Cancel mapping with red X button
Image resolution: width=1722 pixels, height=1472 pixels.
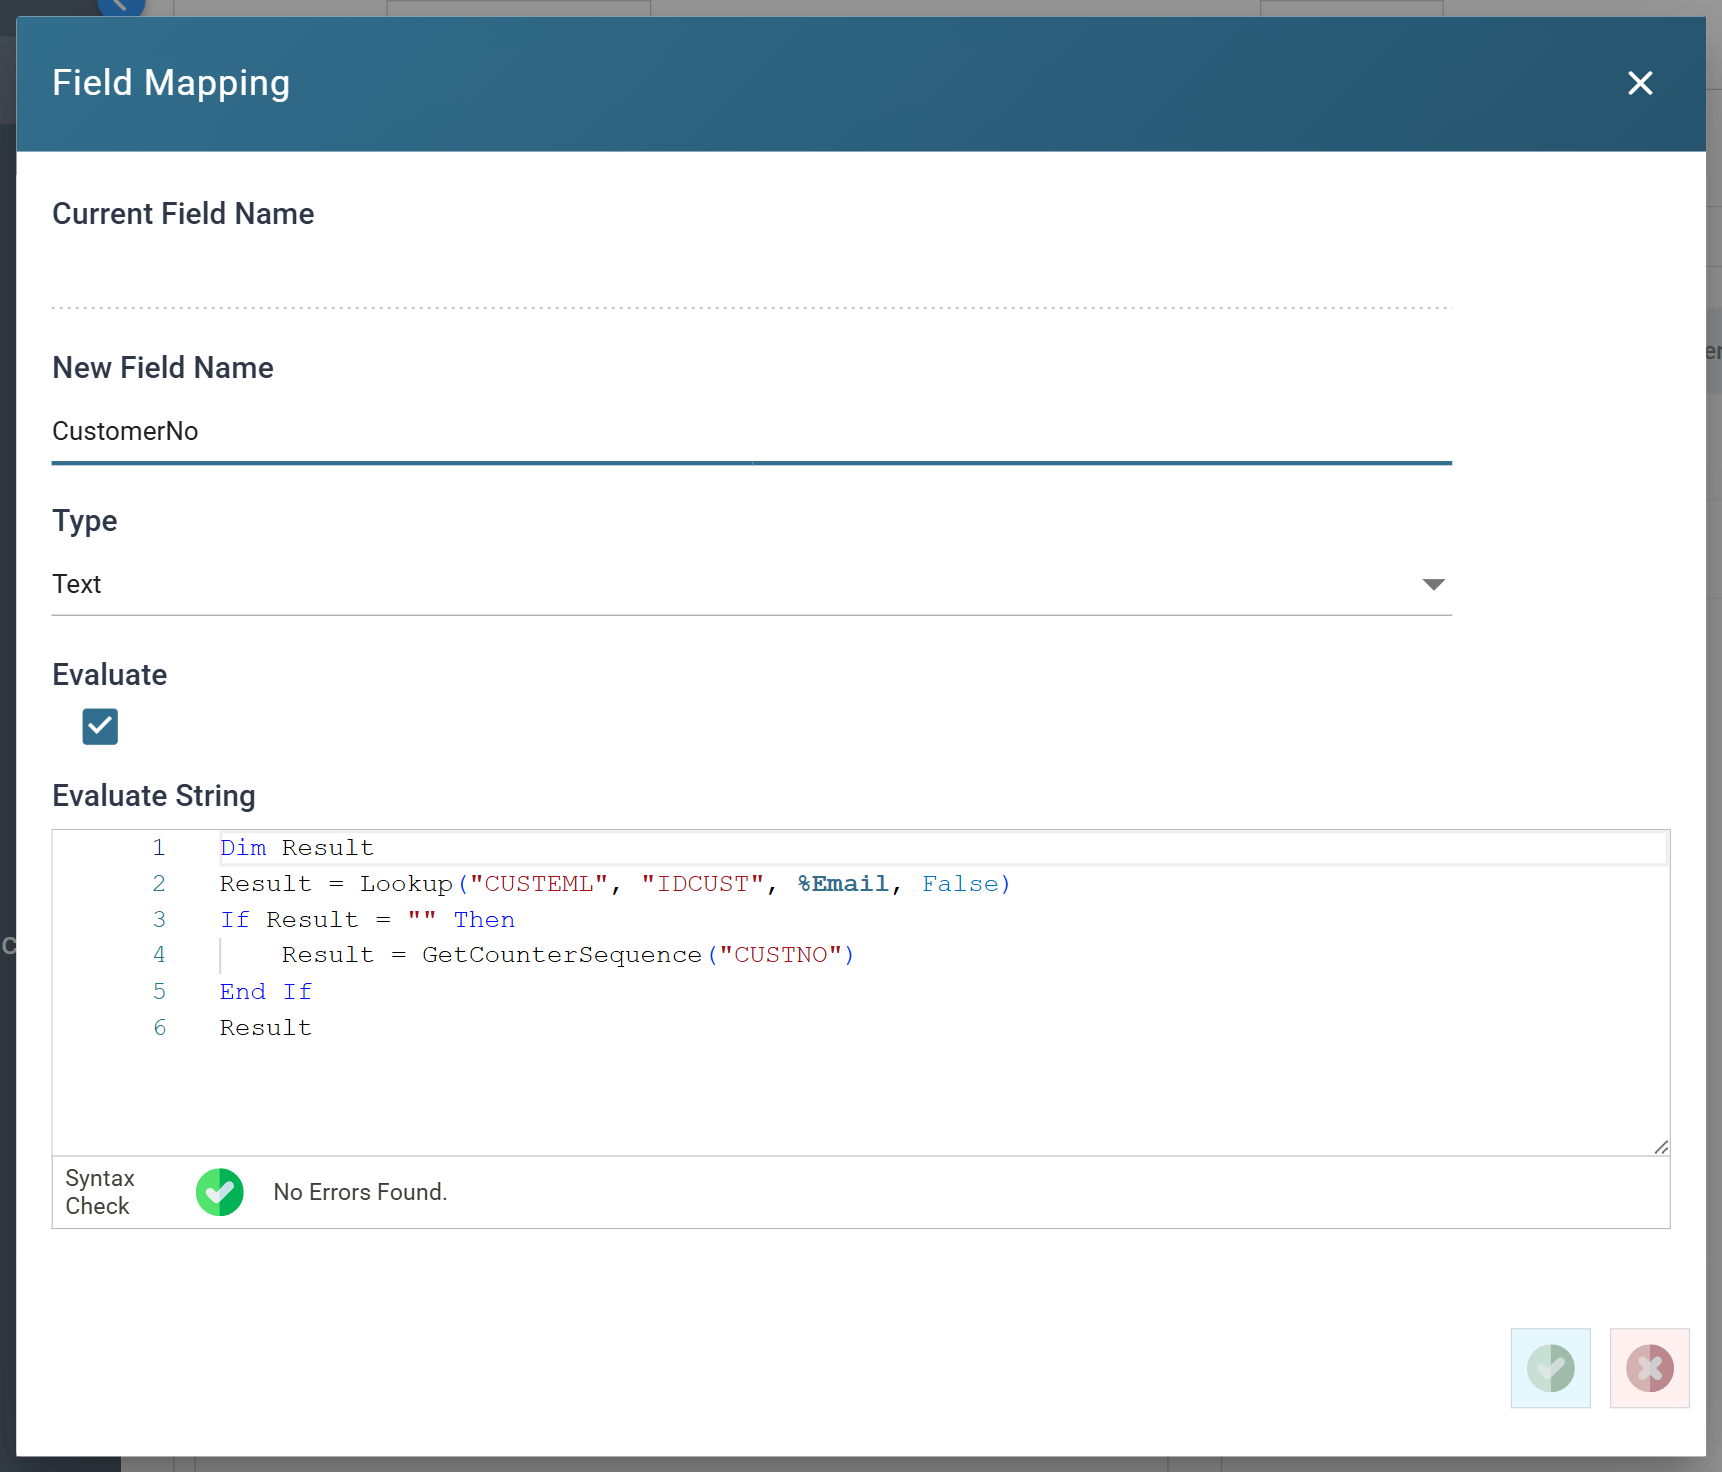[x=1649, y=1368]
